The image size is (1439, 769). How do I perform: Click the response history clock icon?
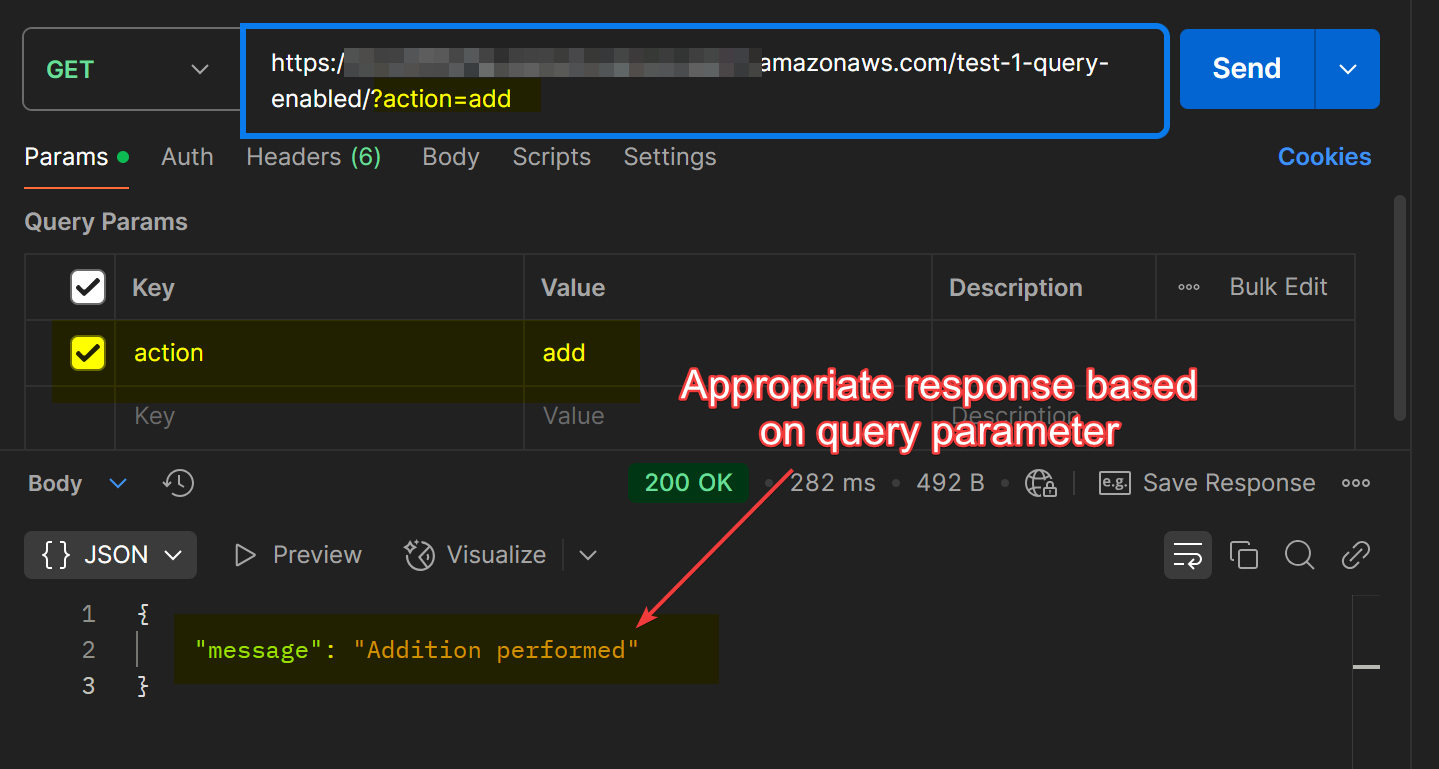click(178, 484)
